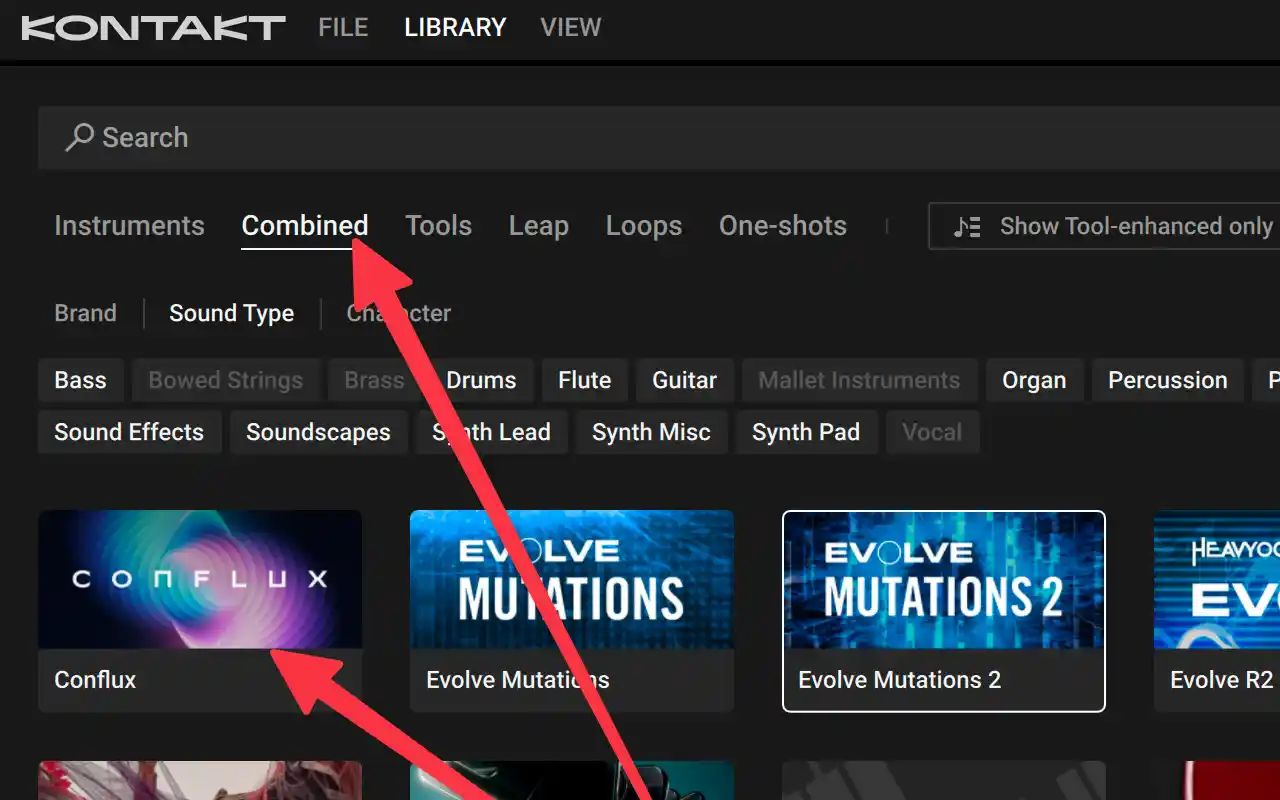
Task: Open the Evolve R2 library thumbnail
Action: click(1217, 579)
